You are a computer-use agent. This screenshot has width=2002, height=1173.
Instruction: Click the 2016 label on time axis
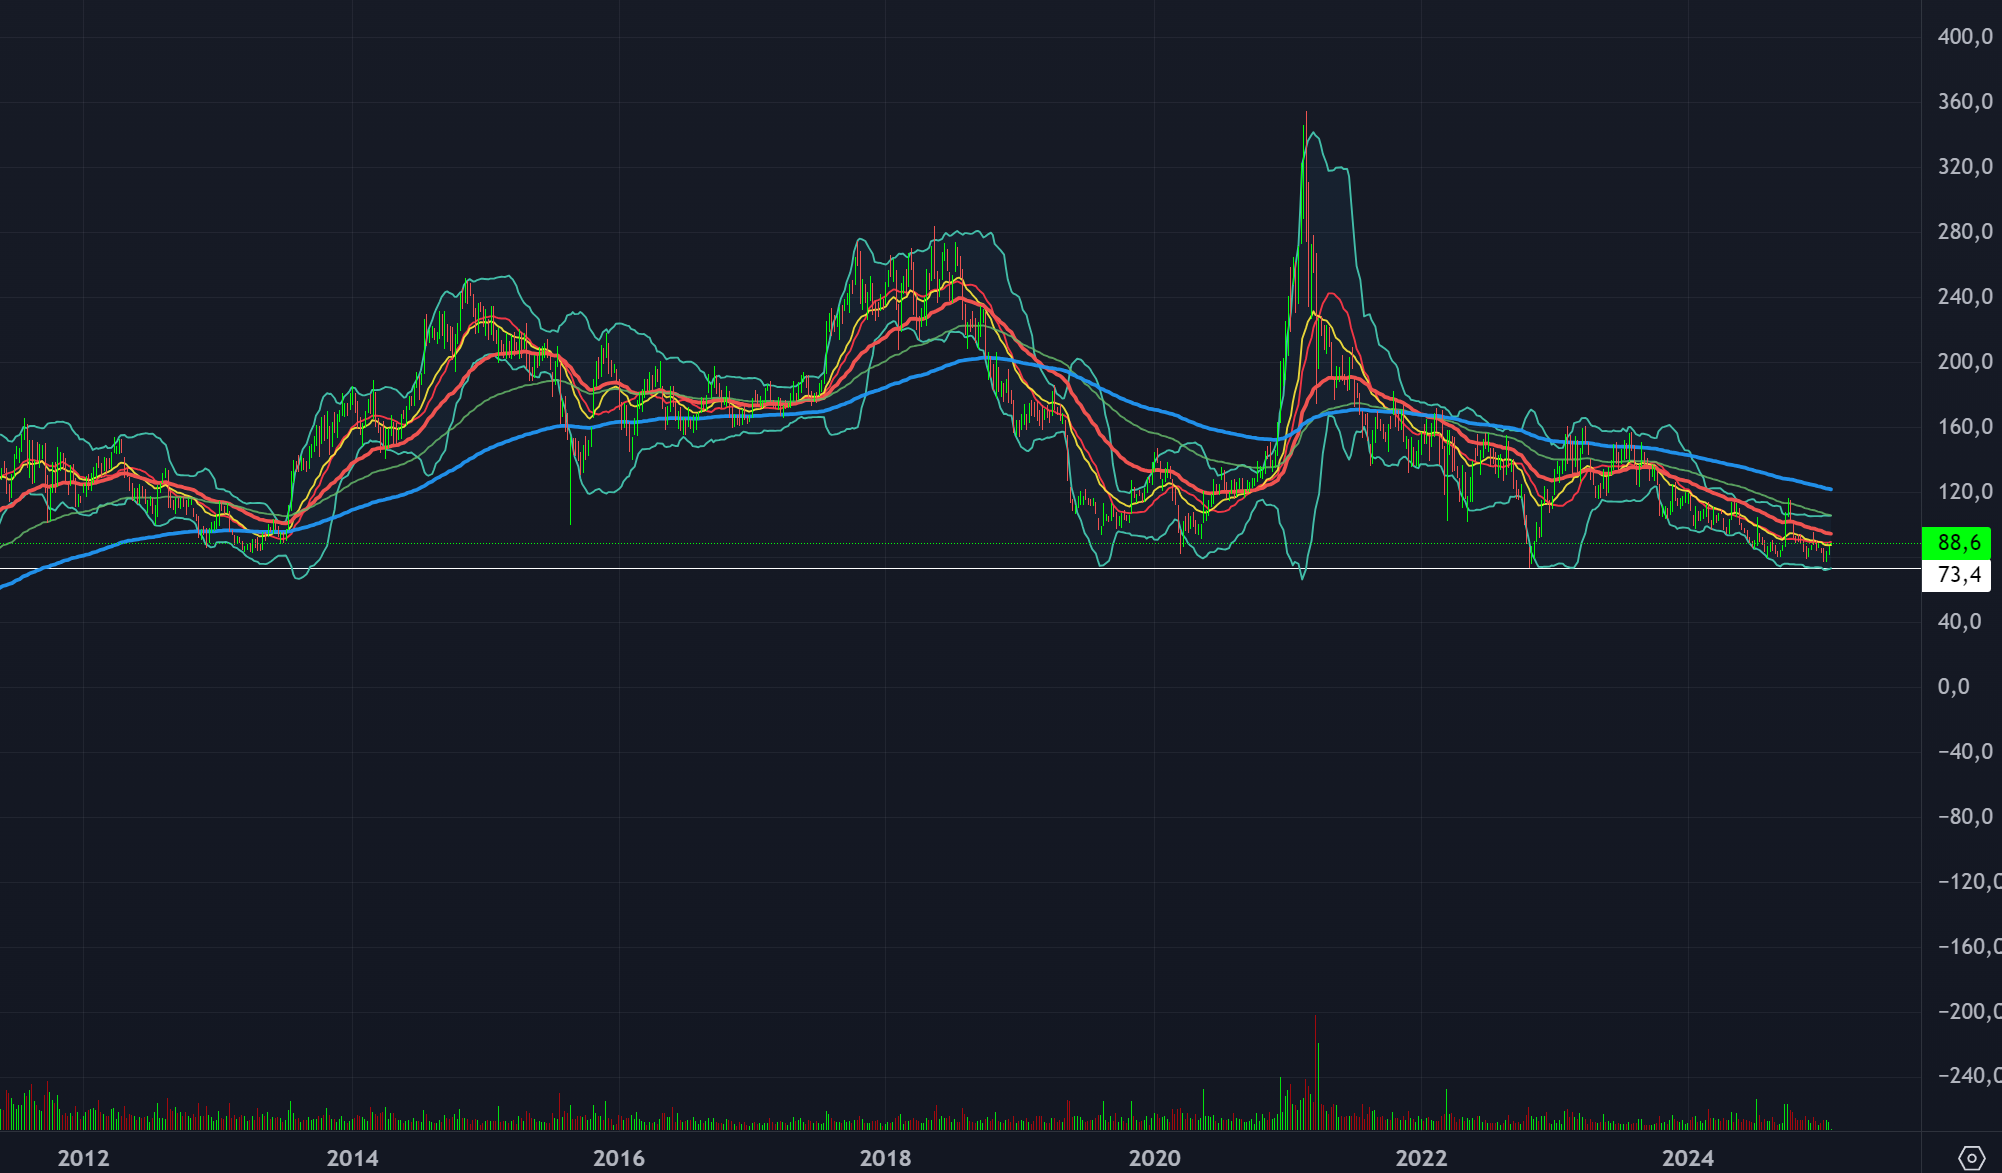tap(619, 1158)
